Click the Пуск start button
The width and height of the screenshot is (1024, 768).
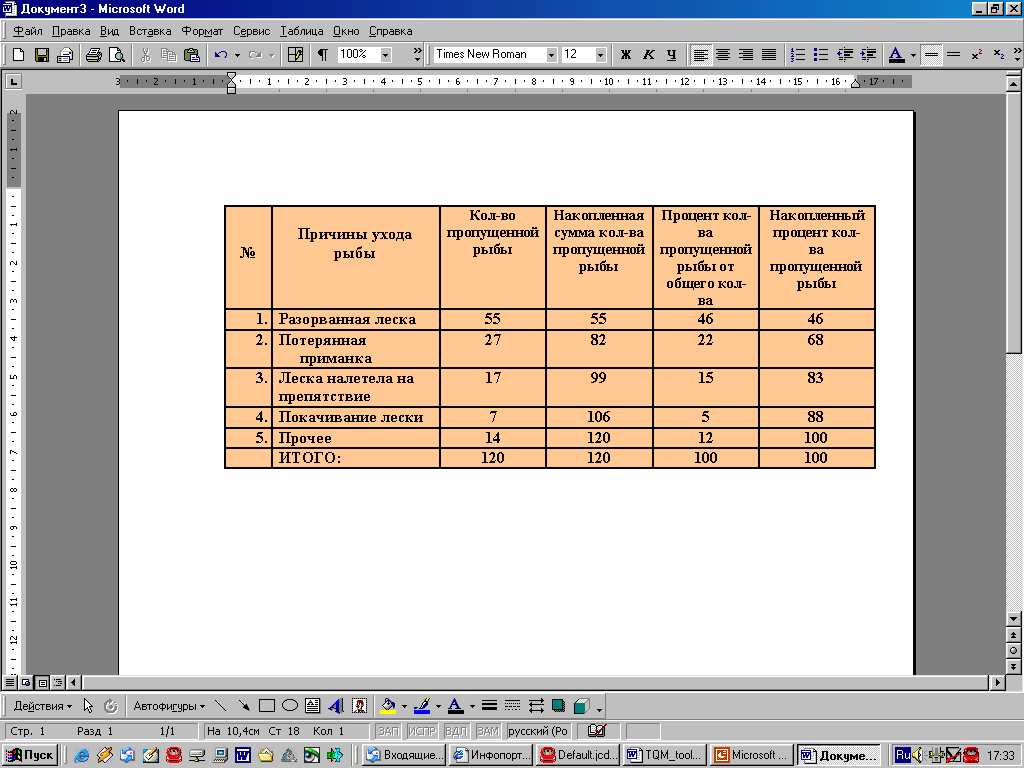click(x=31, y=755)
